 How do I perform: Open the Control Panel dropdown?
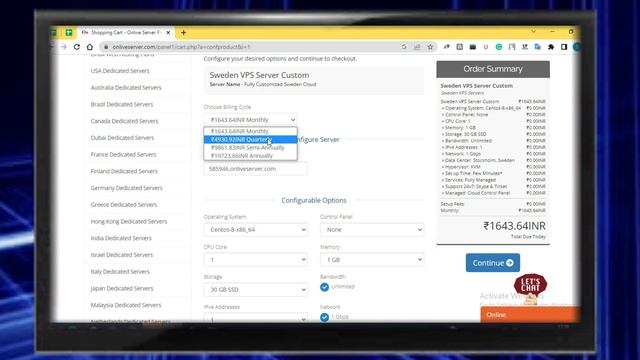(x=372, y=229)
